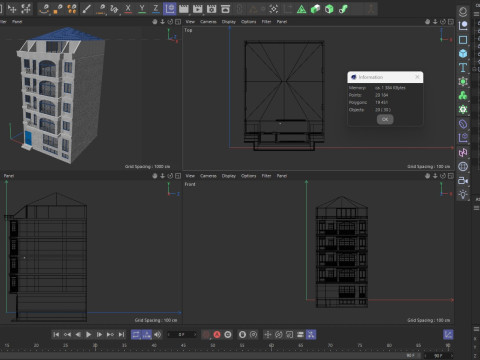480x360 pixels.
Task: Click the purple deformer capsule icon
Action: click(x=463, y=124)
